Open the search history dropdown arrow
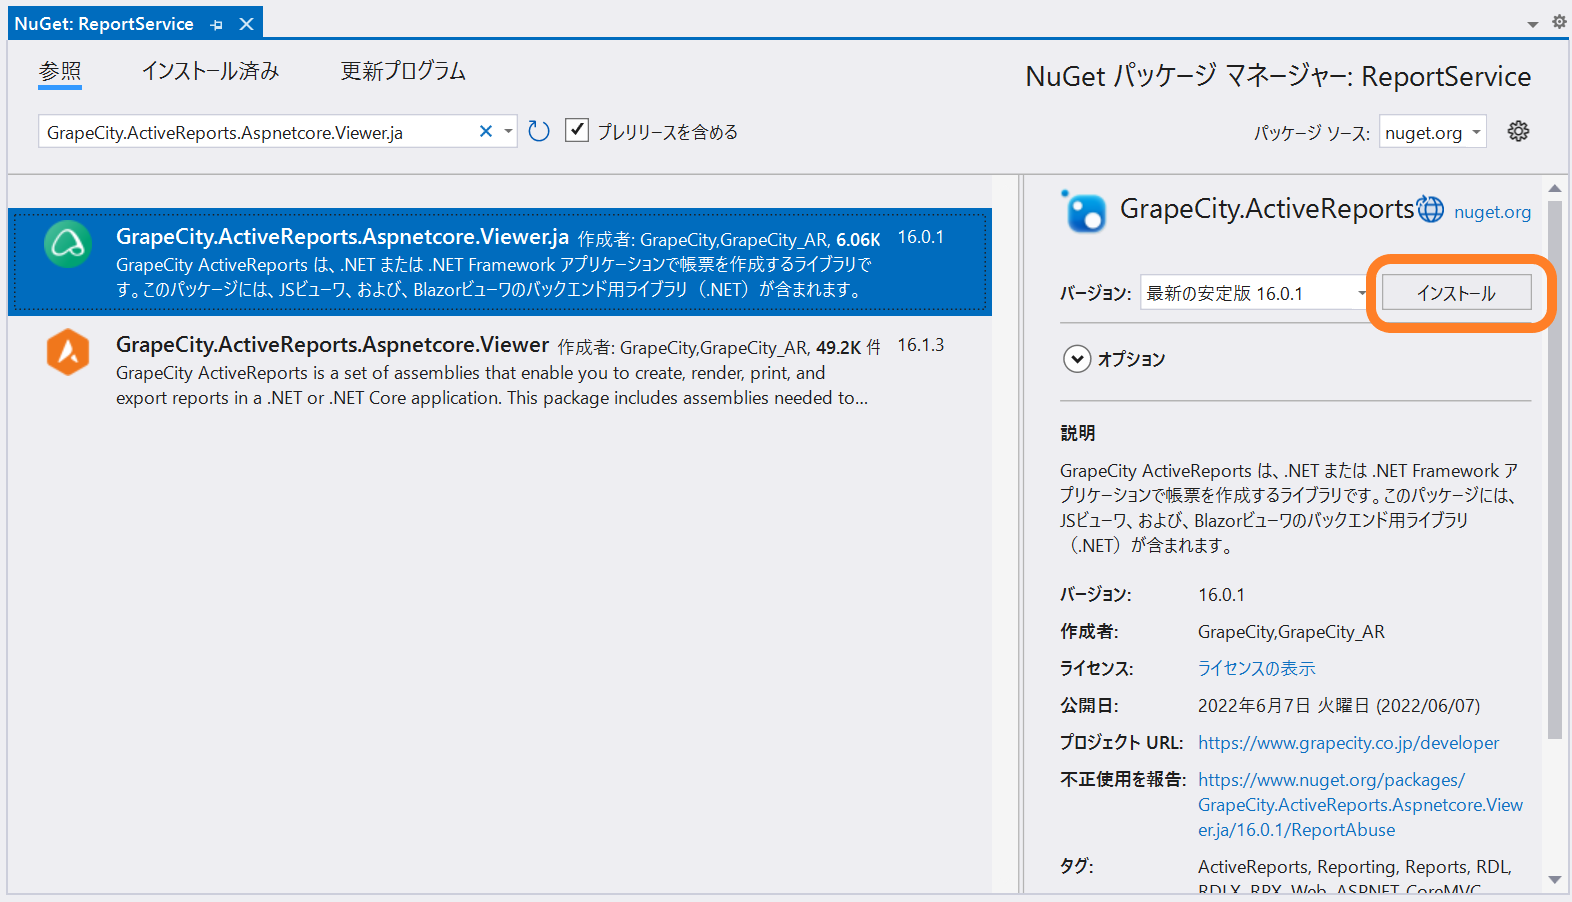The height and width of the screenshot is (902, 1572). tap(508, 131)
